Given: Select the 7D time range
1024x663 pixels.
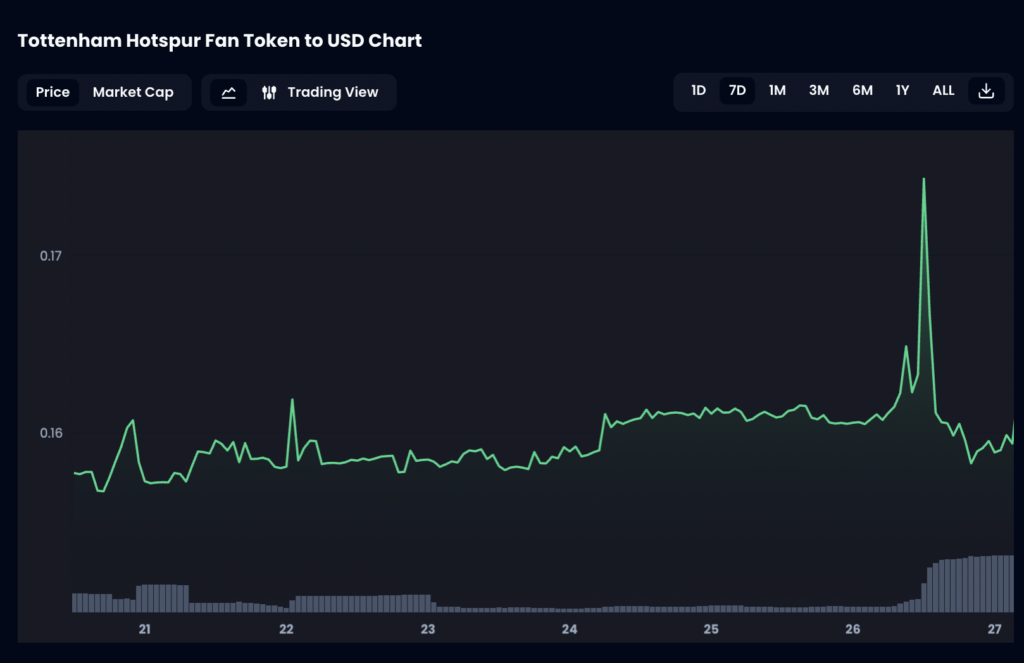Looking at the screenshot, I should 737,91.
